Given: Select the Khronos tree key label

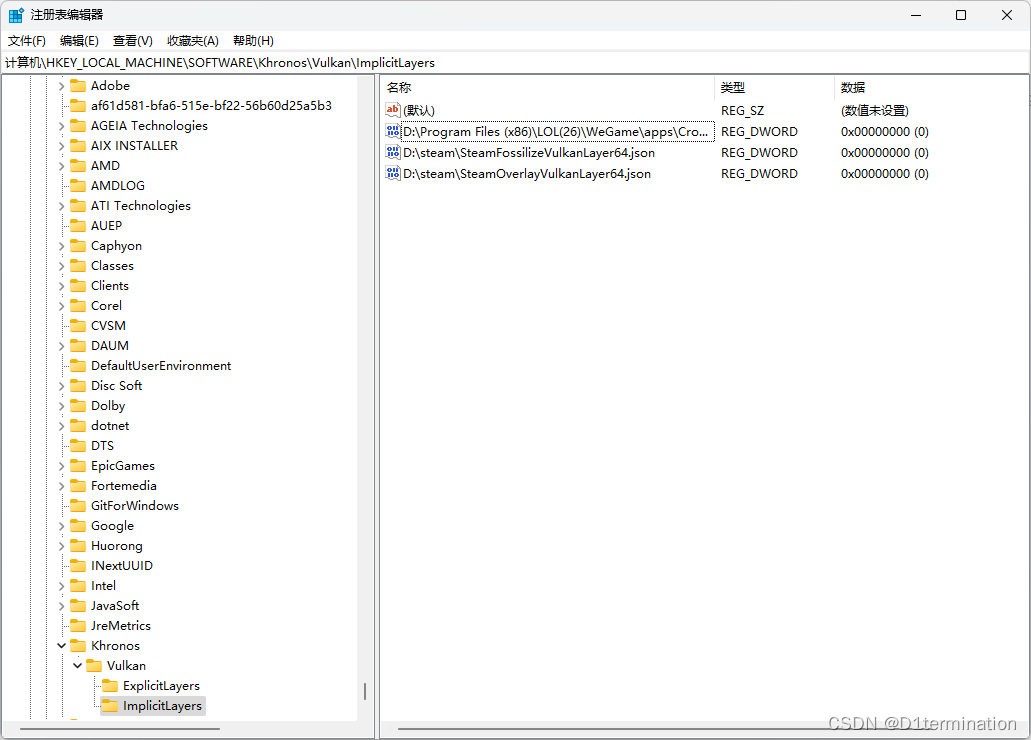Looking at the screenshot, I should coord(115,646).
